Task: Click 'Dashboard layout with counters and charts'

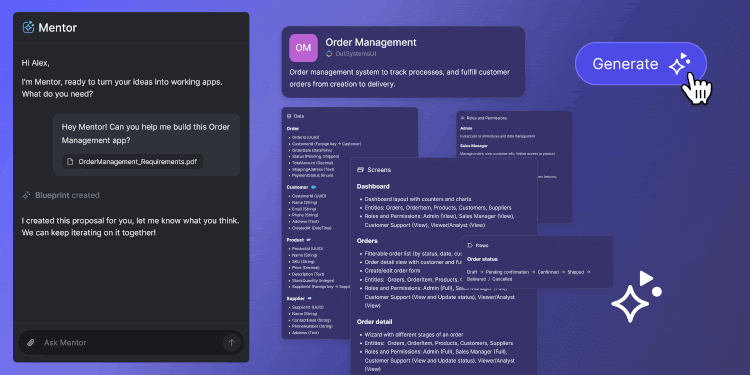Action: click(x=418, y=199)
